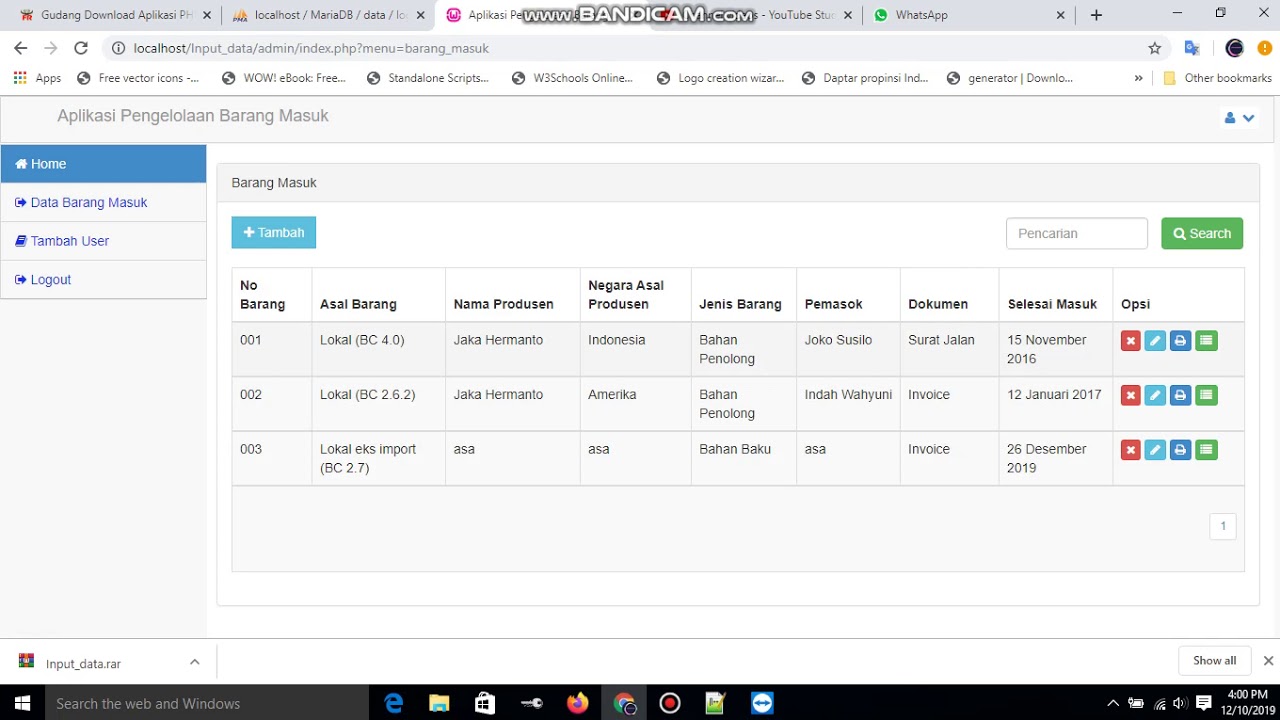1280x720 pixels.
Task: Open downloaded file Input_data.rar
Action: click(83, 663)
